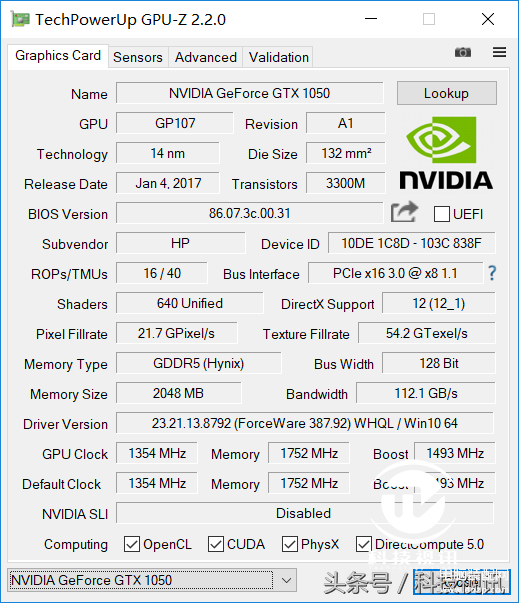
Task: Click the screenshot camera icon
Action: [x=462, y=52]
